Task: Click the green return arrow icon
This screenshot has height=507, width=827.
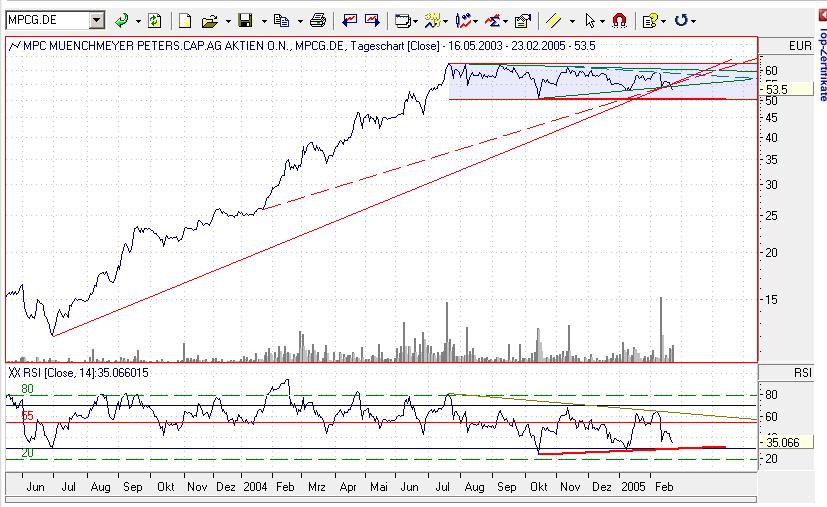Action: [x=122, y=21]
